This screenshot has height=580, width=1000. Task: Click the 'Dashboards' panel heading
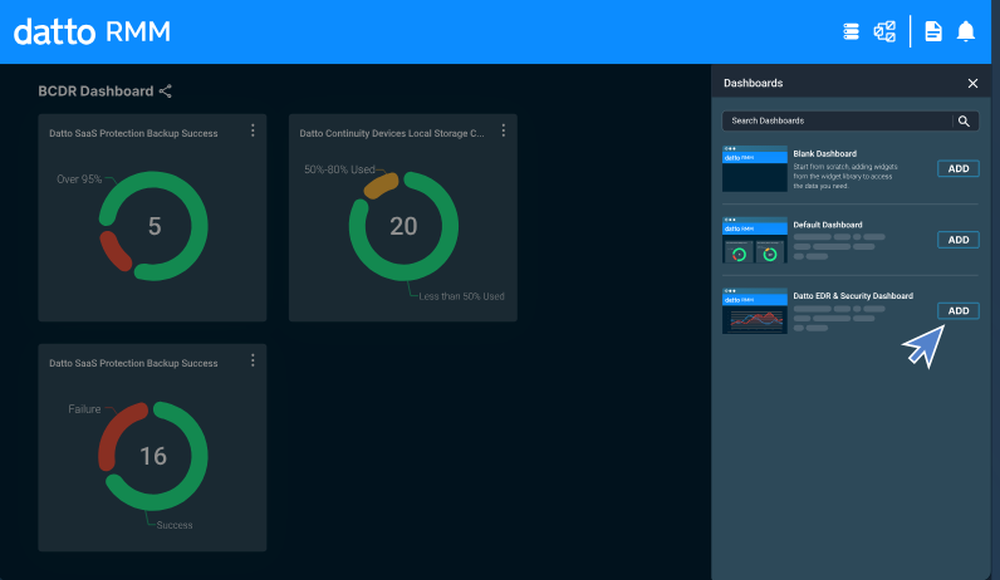753,83
